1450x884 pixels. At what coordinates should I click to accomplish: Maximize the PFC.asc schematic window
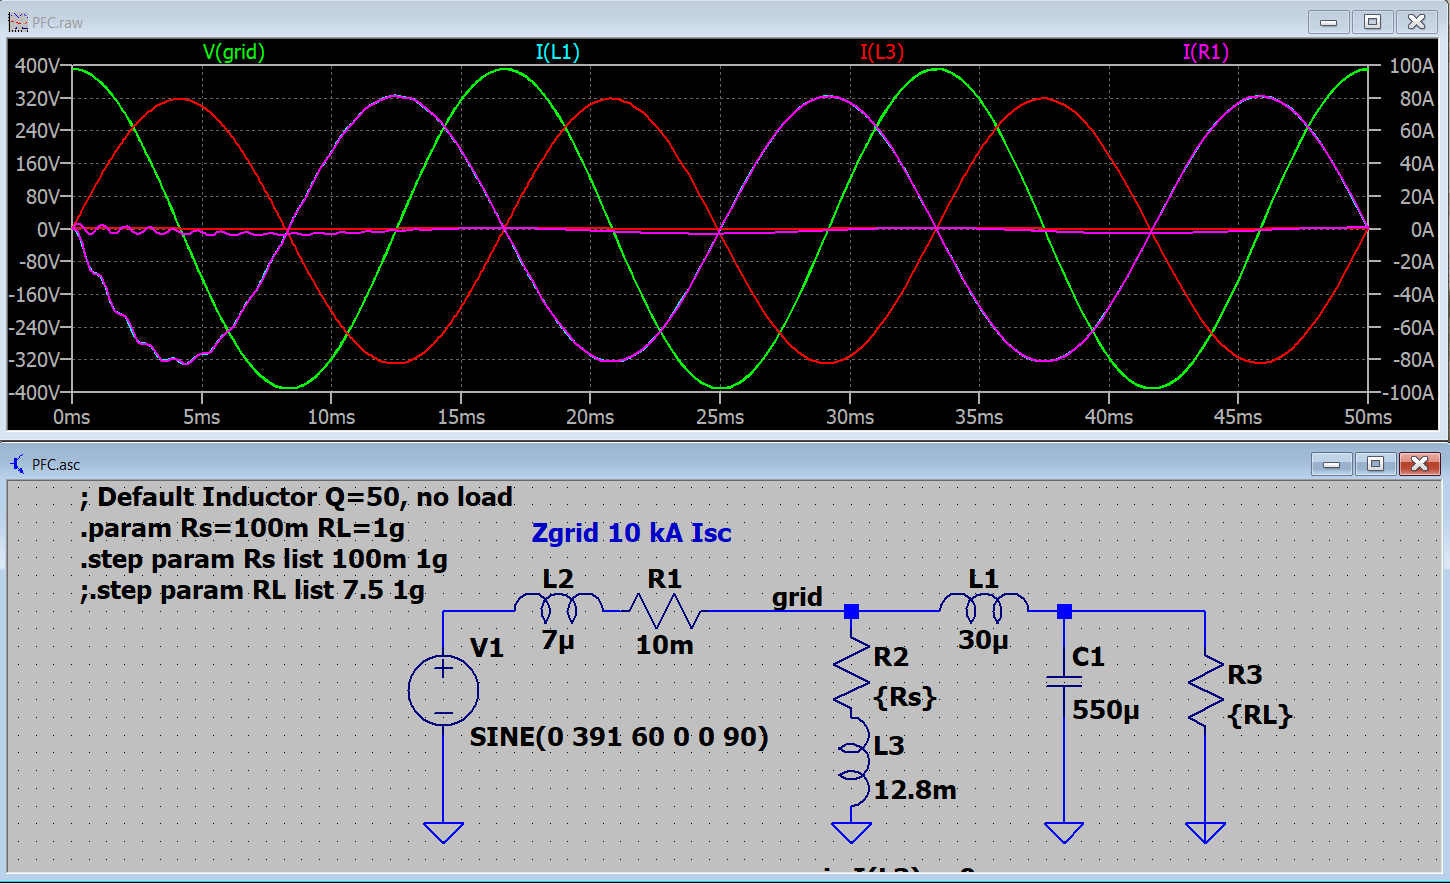[x=1376, y=464]
